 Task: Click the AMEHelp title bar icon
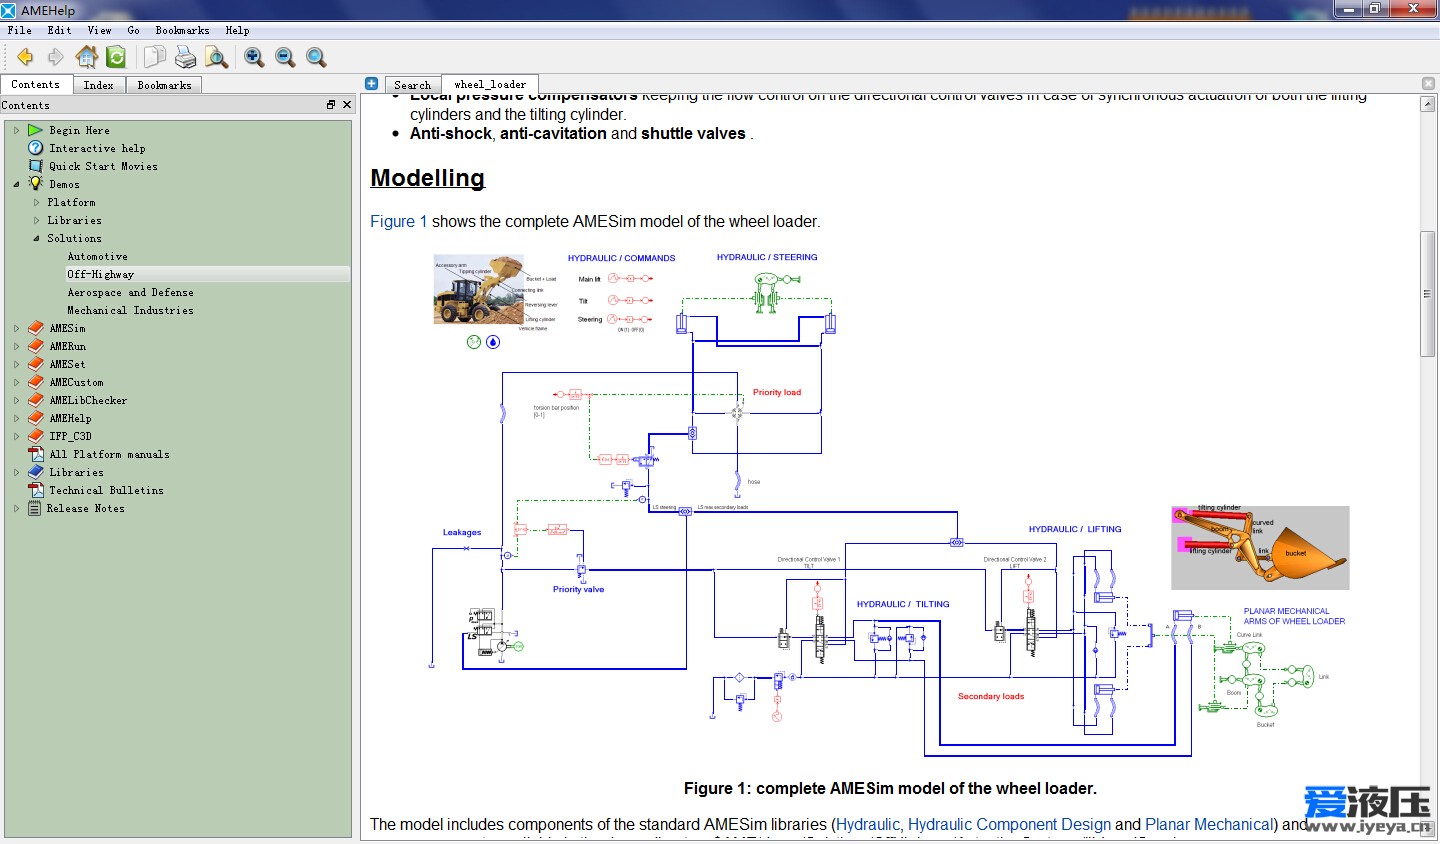click(9, 10)
